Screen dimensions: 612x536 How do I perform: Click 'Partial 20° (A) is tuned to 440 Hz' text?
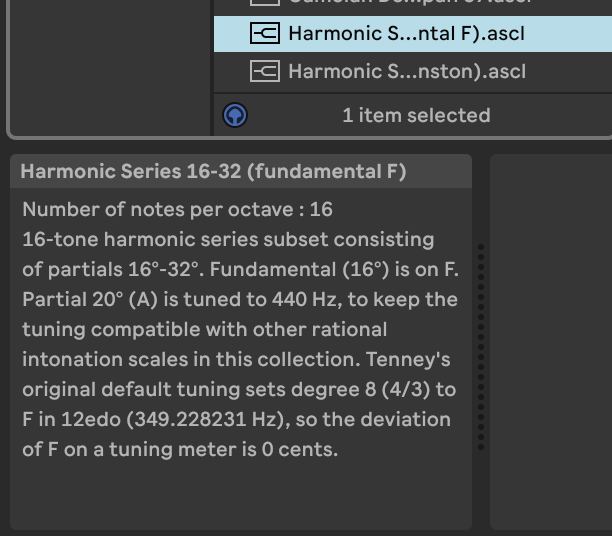point(180,300)
